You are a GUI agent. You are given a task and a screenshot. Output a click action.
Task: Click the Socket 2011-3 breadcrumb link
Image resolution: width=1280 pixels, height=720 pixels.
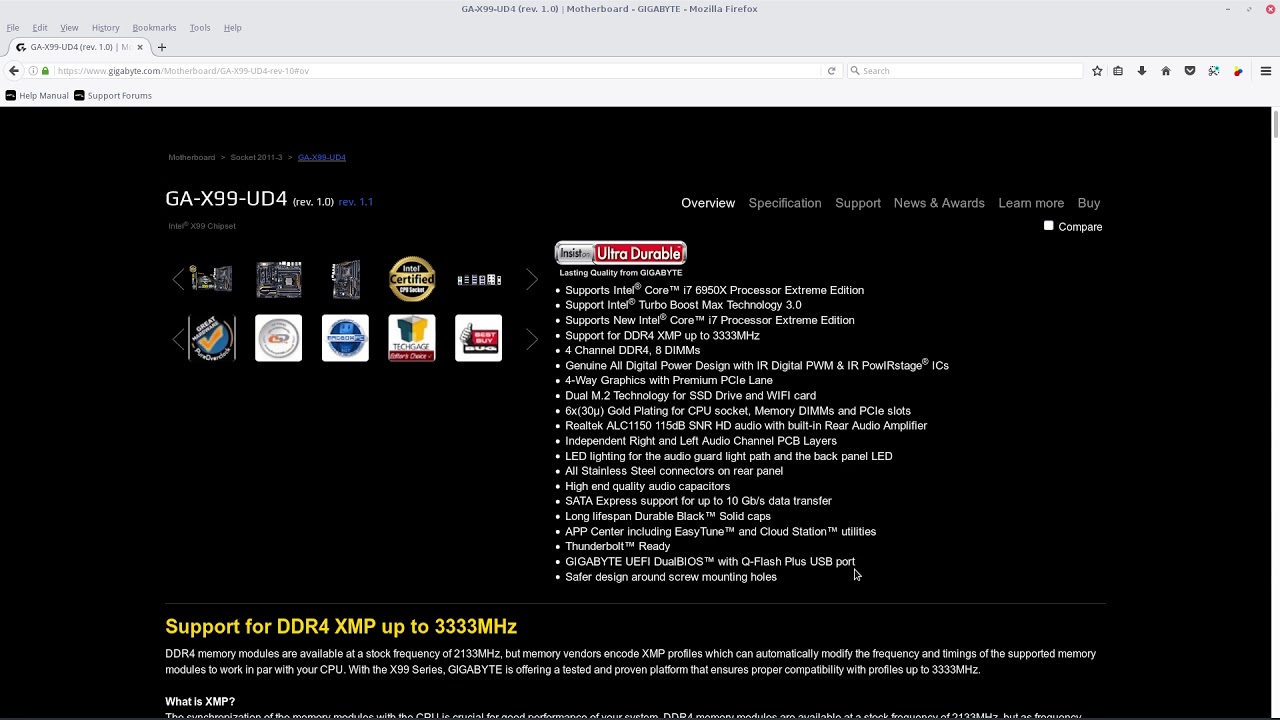256,157
